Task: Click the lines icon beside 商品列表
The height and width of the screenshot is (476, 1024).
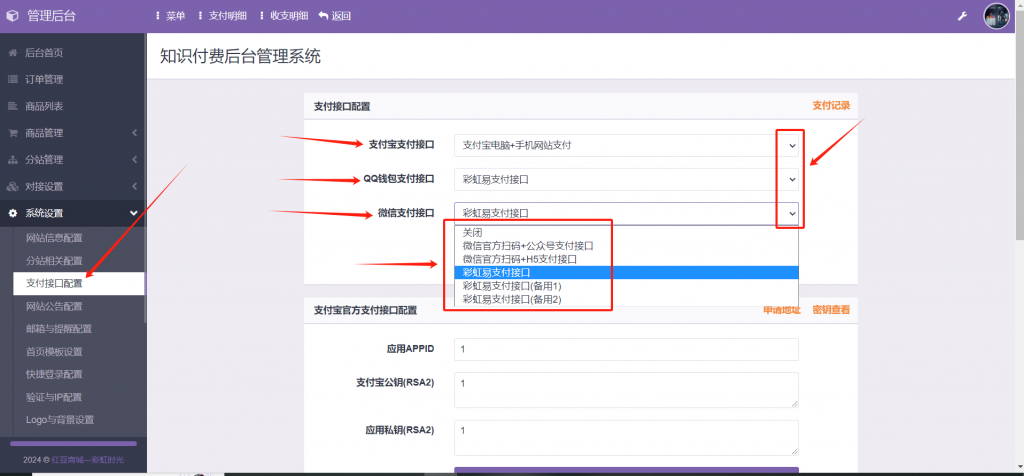Action: point(12,106)
